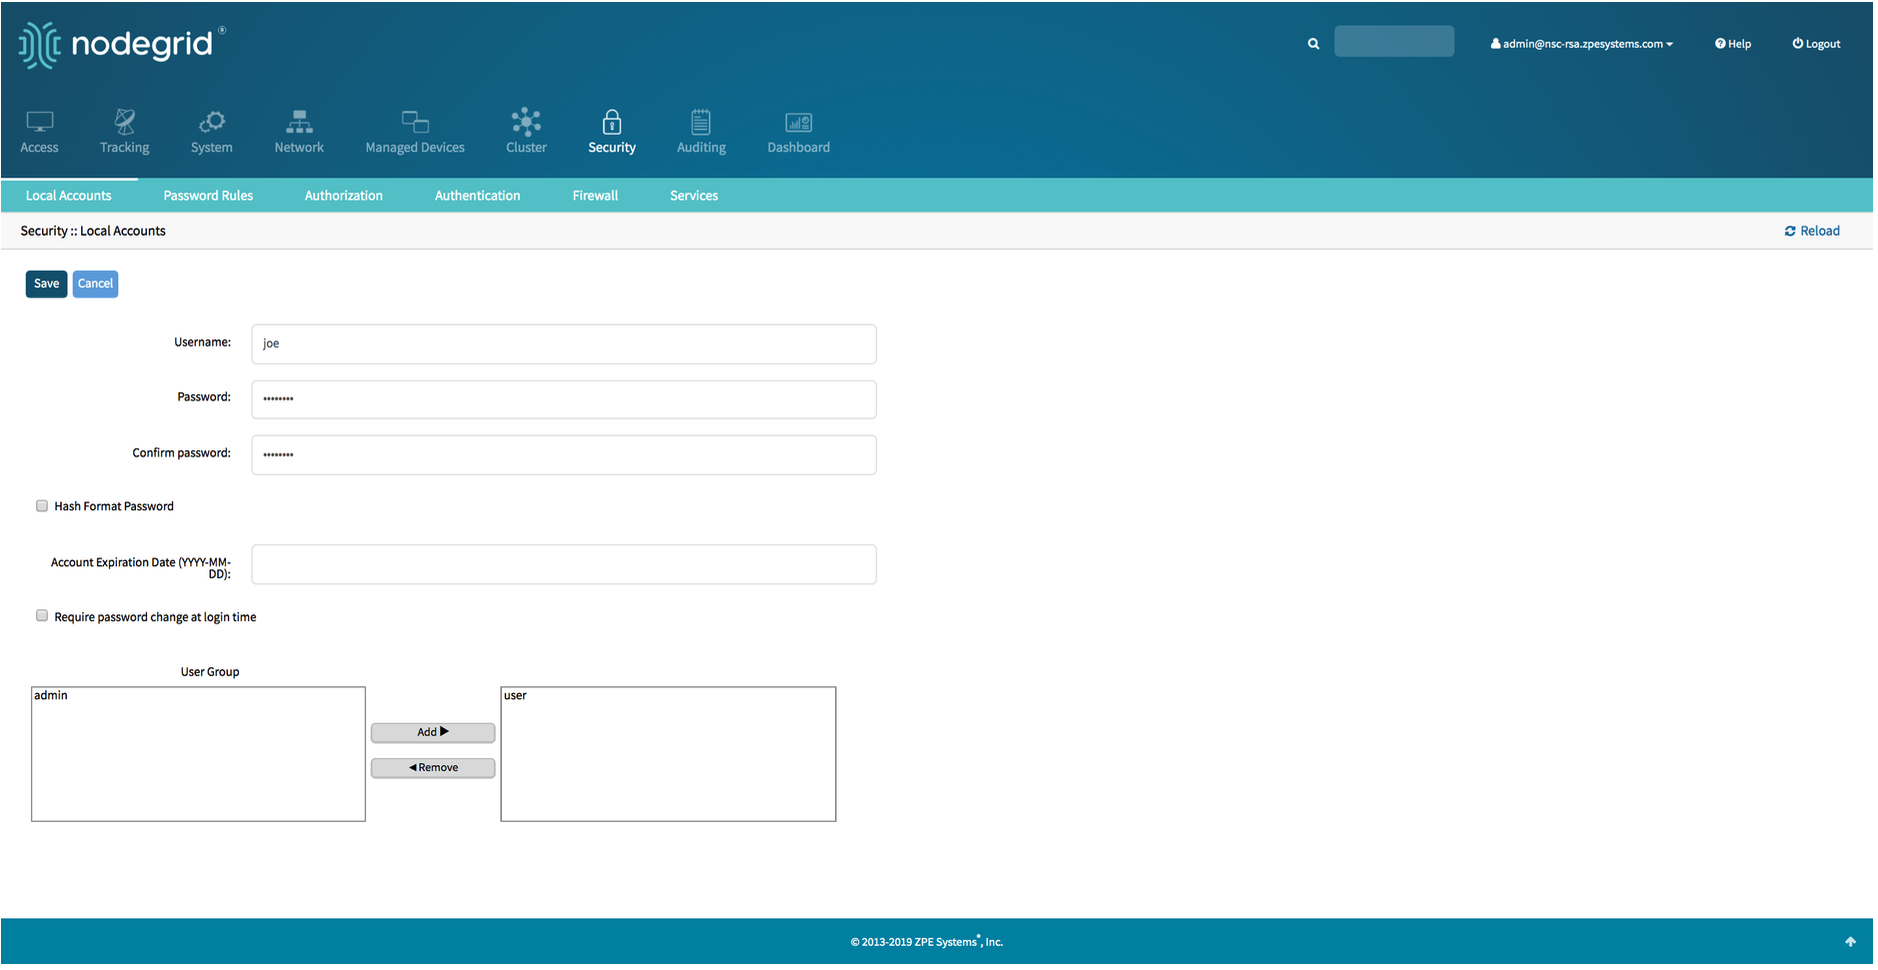
Task: Focus the Confirm password field
Action: 564,455
